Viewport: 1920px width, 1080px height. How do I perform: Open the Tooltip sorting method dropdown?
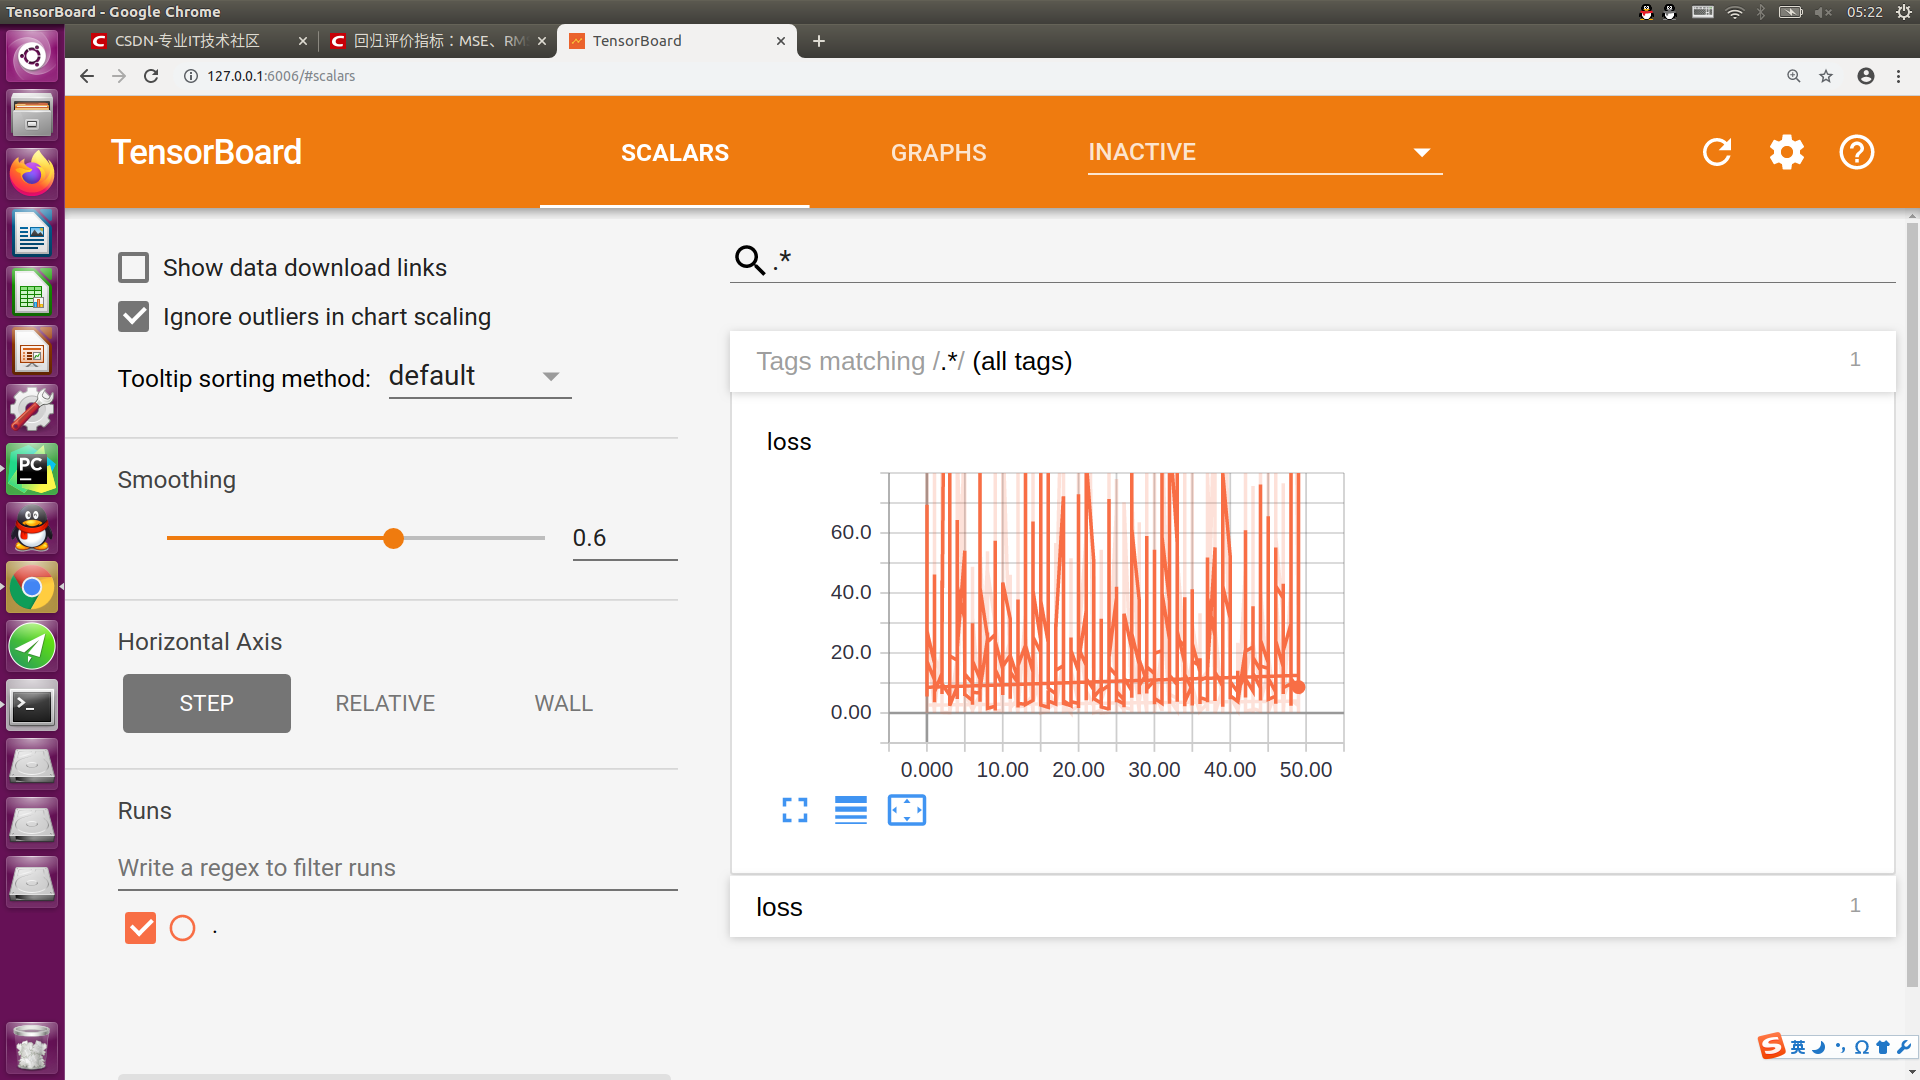click(479, 376)
